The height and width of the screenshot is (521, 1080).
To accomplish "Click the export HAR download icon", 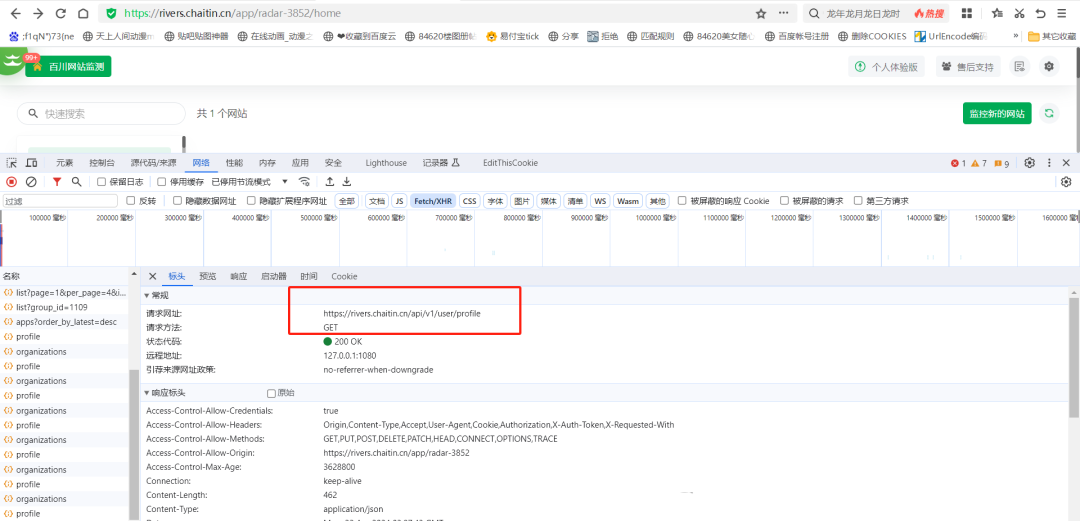I will coord(347,182).
